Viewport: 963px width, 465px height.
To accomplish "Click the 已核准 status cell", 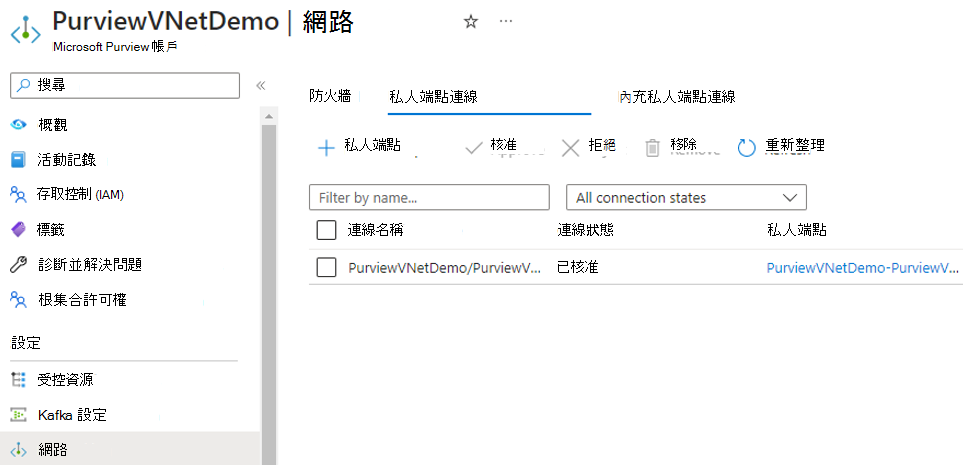I will tap(577, 267).
